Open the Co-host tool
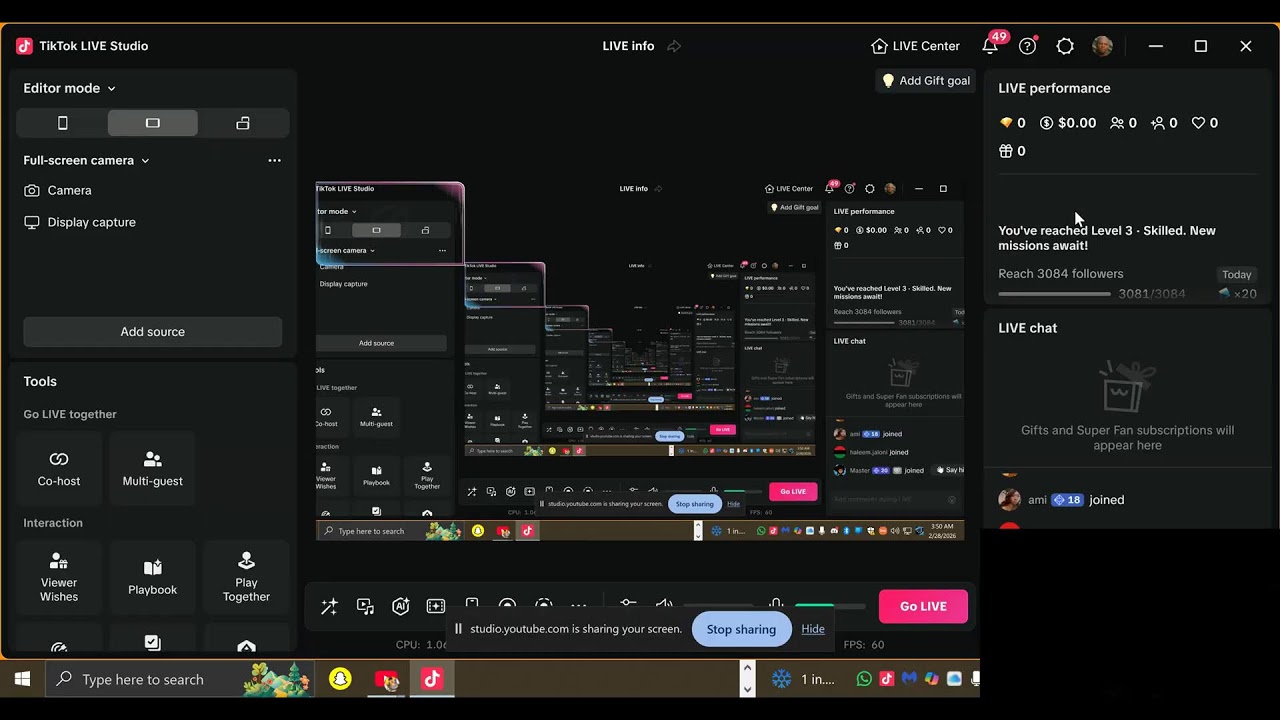1280x720 pixels. (x=59, y=468)
